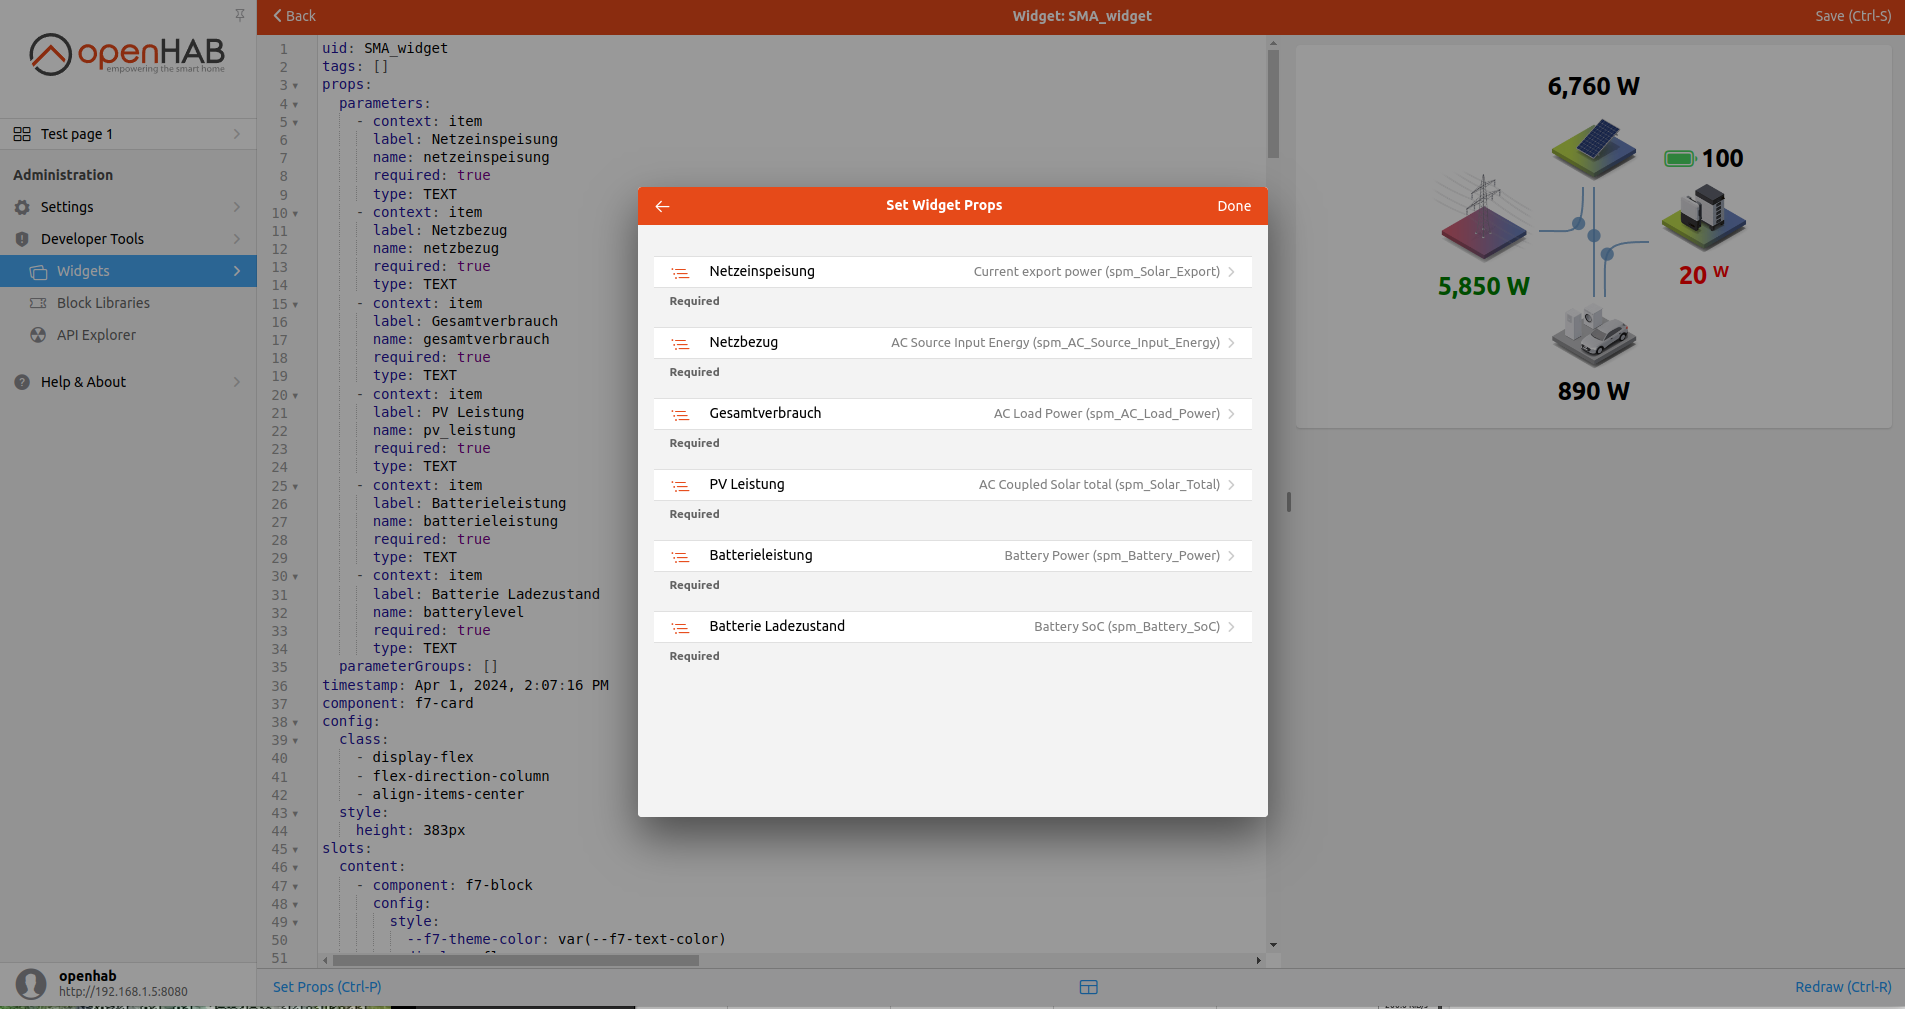This screenshot has width=1905, height=1009.
Task: Open the Batterieleistung item picker
Action: point(953,556)
